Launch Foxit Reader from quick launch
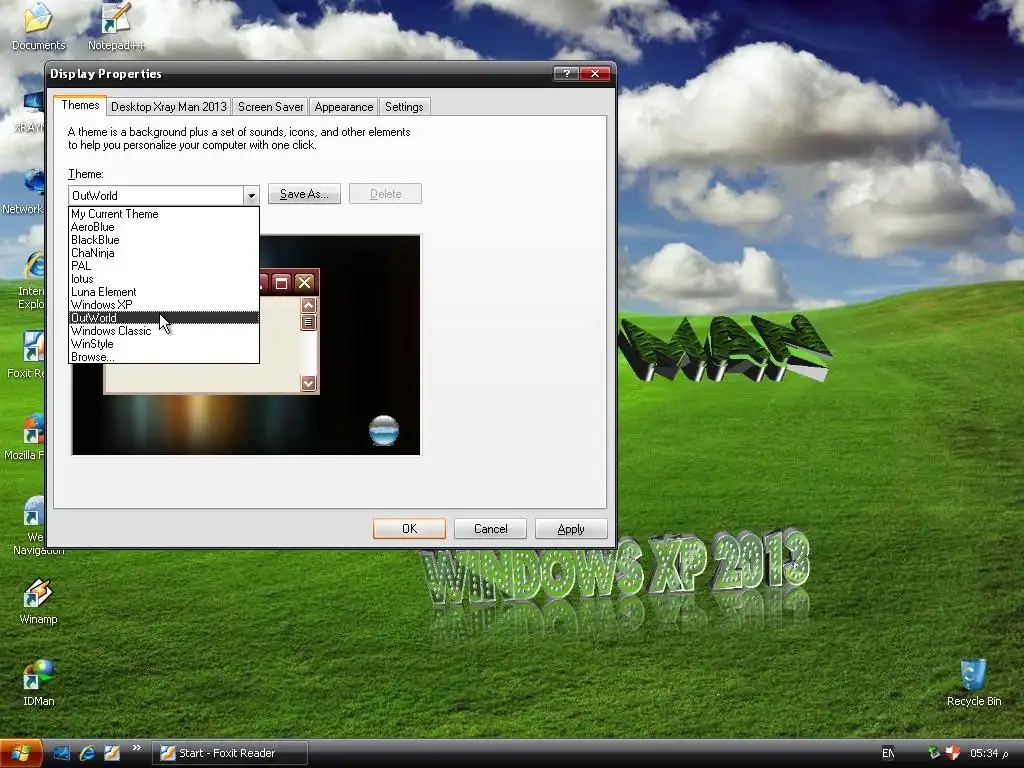This screenshot has height=768, width=1024. 112,753
